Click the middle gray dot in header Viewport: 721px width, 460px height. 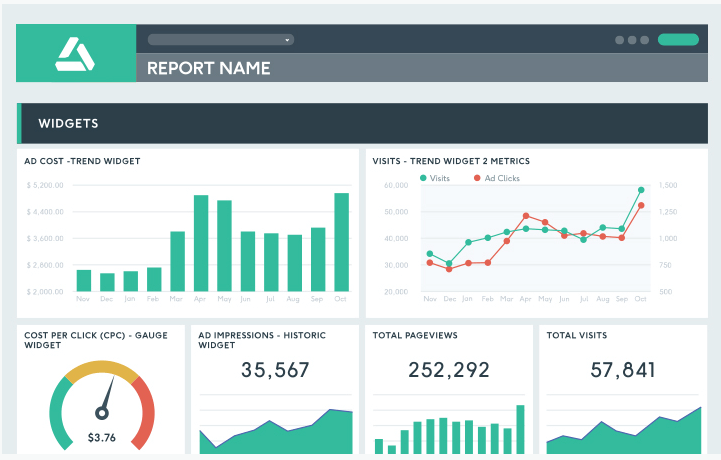coord(632,40)
